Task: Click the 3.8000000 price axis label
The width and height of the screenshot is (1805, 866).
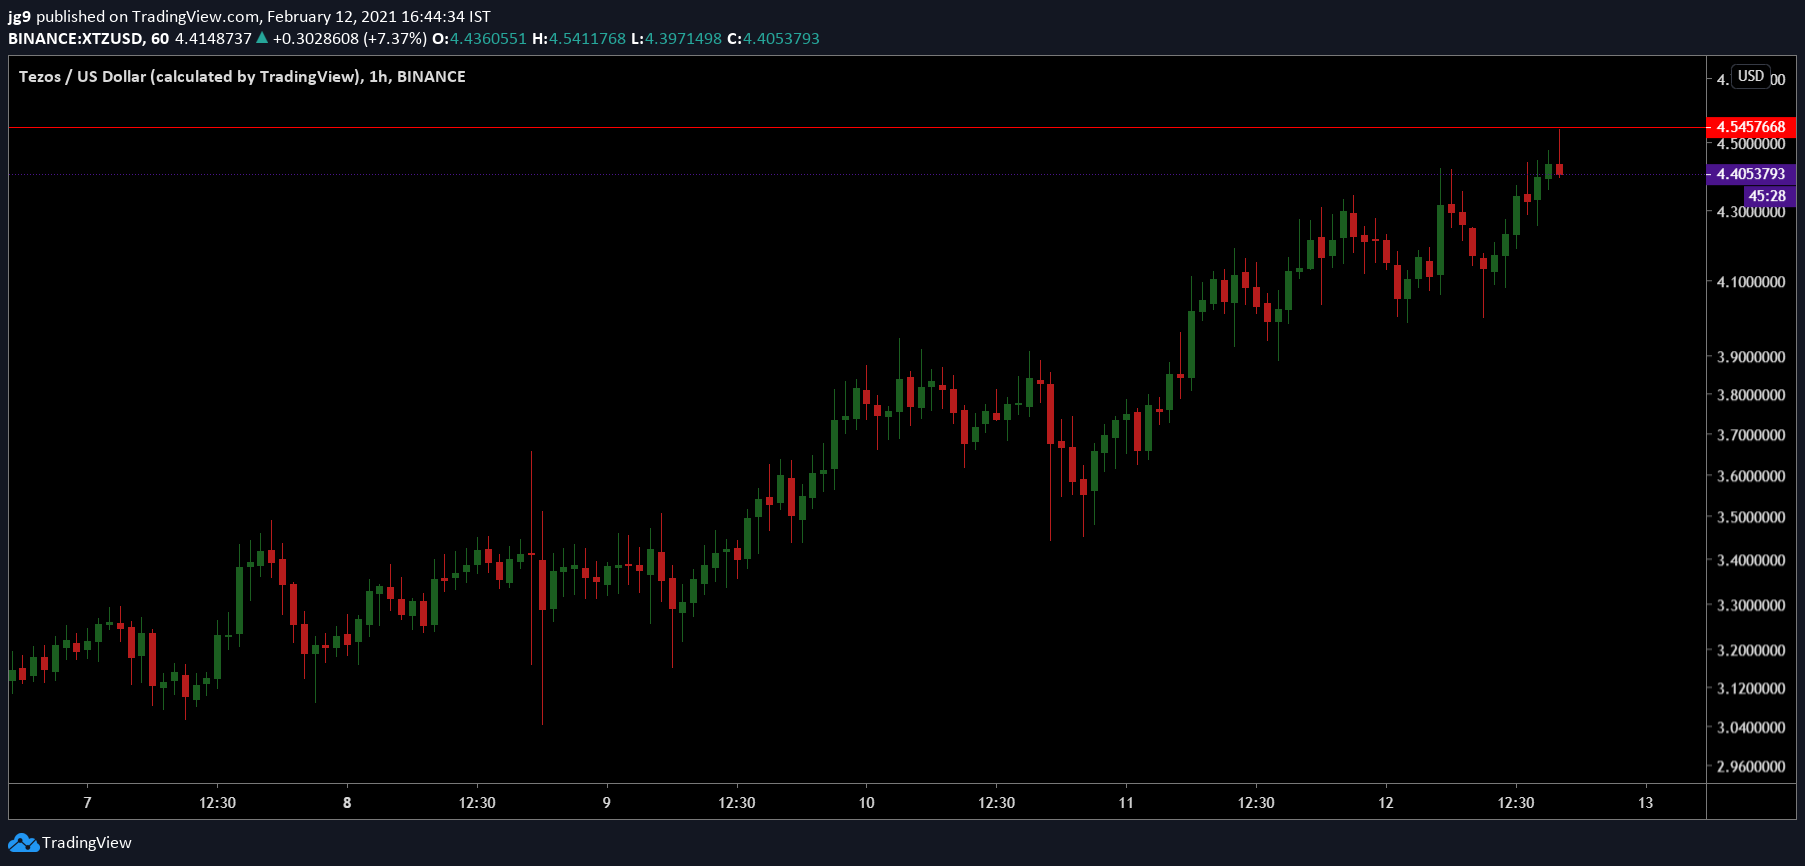Action: tap(1751, 395)
